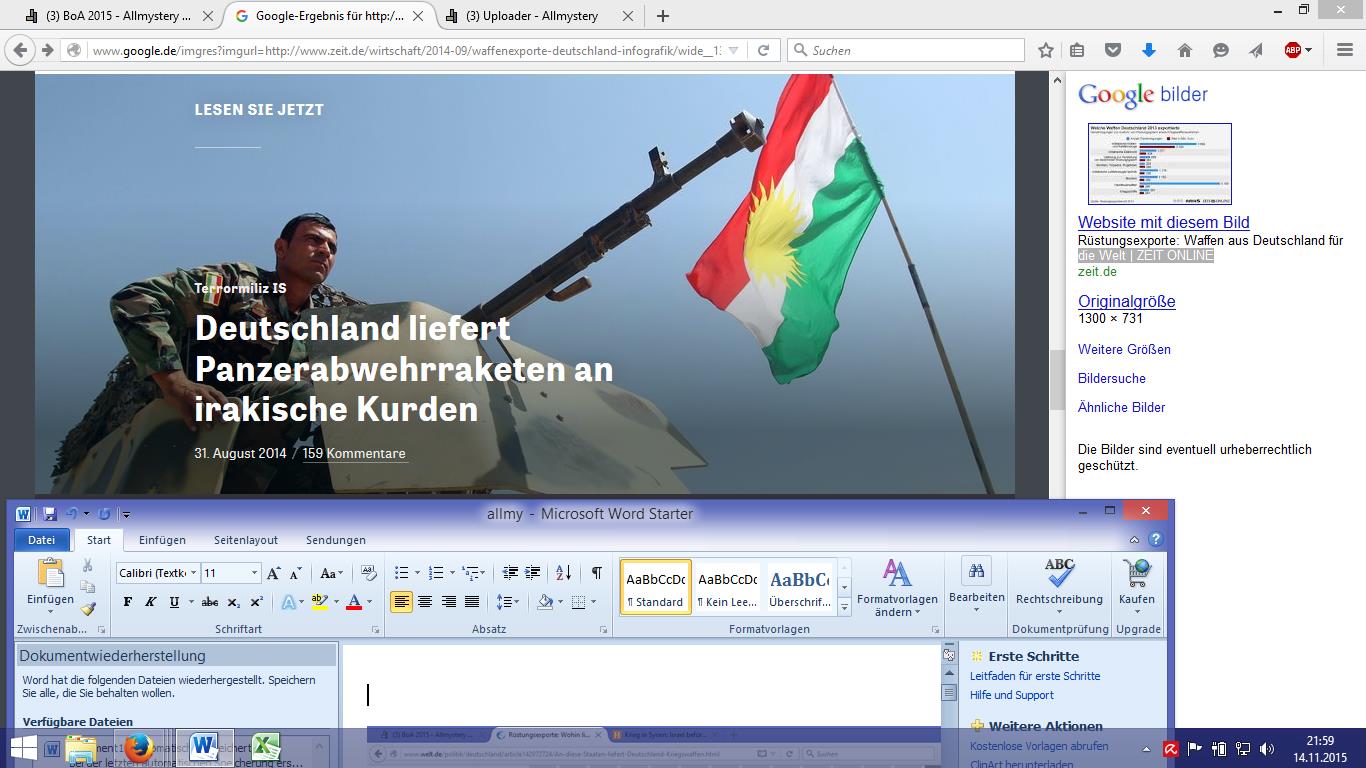Expand bullet list options arrow
1366x768 pixels.
pos(417,573)
